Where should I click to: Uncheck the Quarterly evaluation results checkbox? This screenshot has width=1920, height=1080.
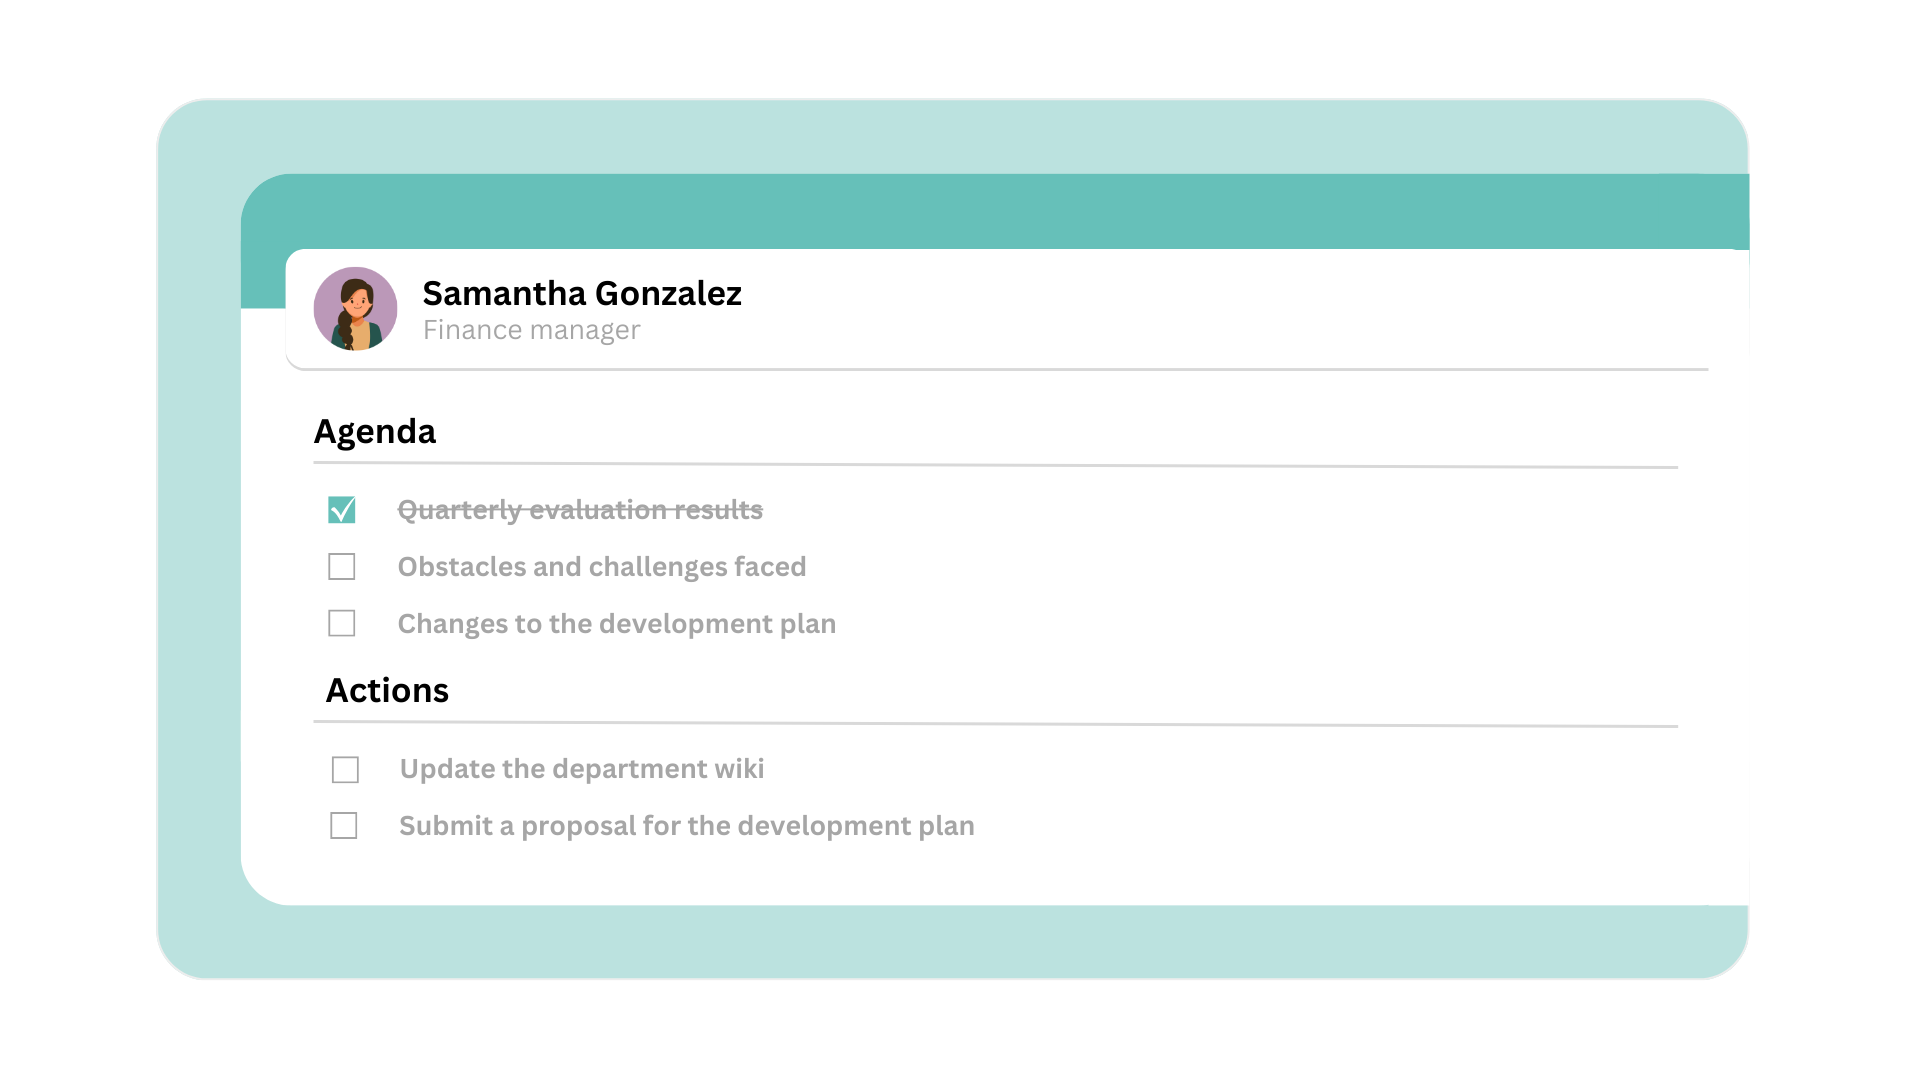point(342,510)
